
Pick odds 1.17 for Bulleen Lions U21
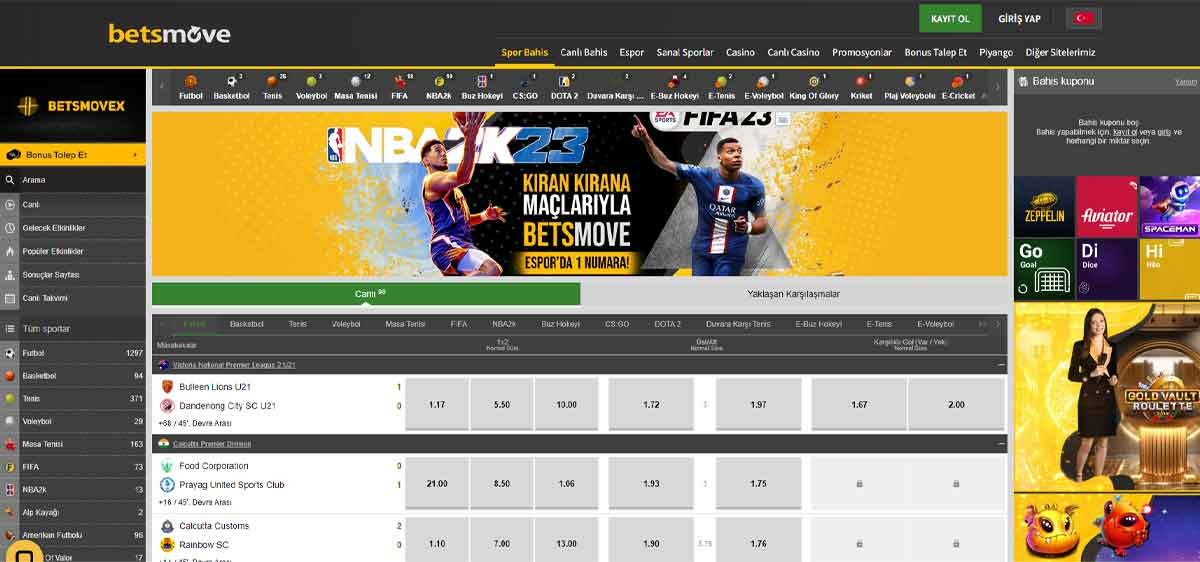point(437,404)
